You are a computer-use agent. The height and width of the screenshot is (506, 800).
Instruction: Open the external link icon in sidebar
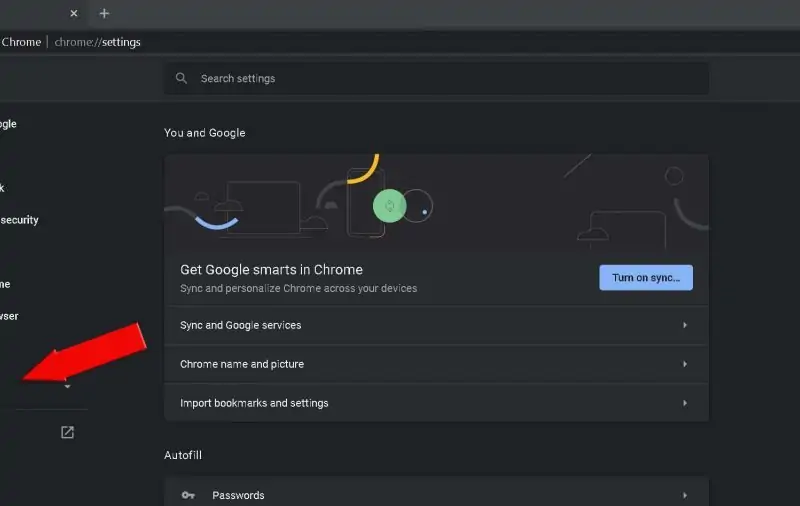point(67,433)
